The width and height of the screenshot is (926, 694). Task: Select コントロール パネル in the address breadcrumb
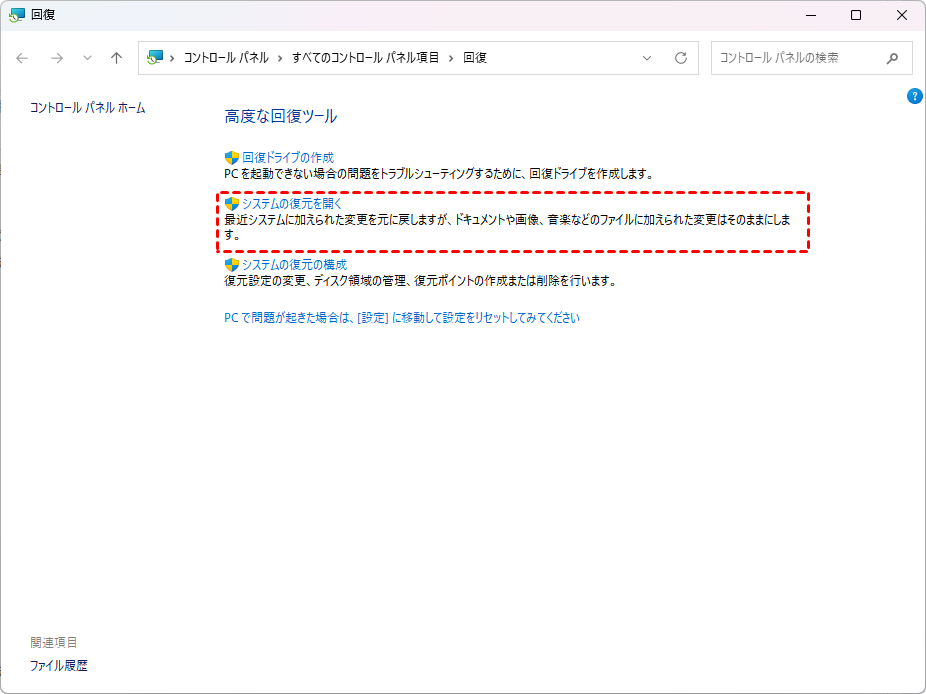[x=225, y=58]
